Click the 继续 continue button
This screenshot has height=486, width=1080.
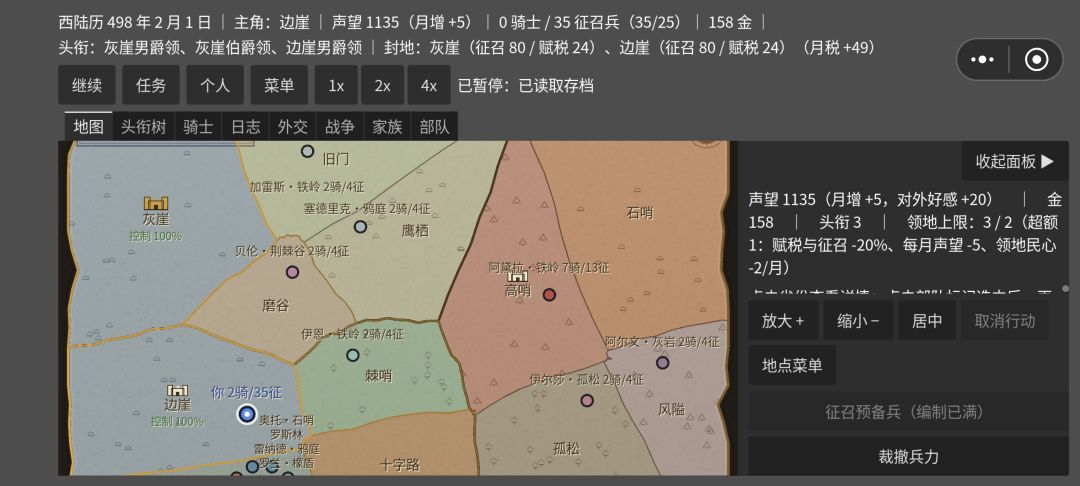[x=87, y=85]
